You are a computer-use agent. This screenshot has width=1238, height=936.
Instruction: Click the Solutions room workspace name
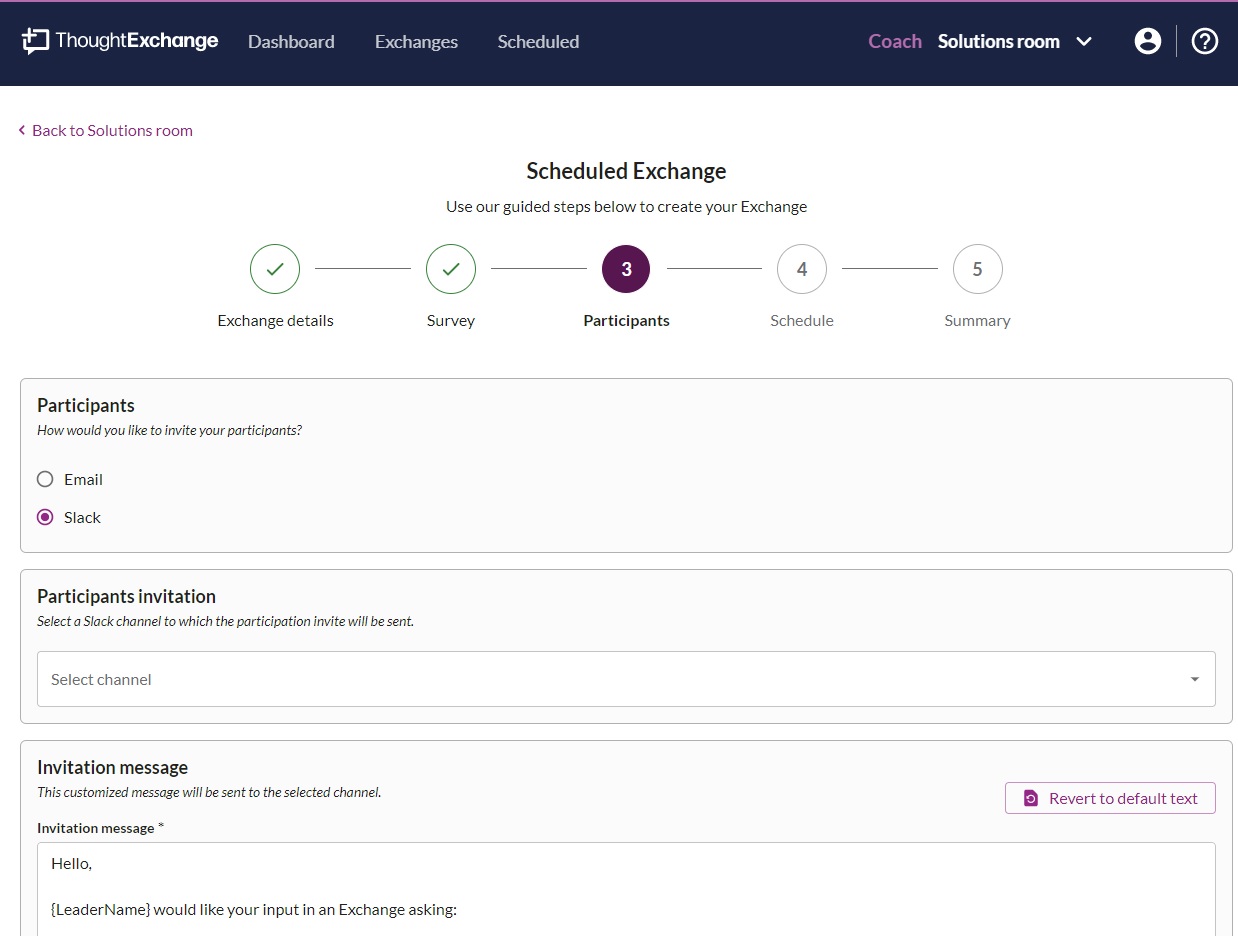click(x=999, y=41)
